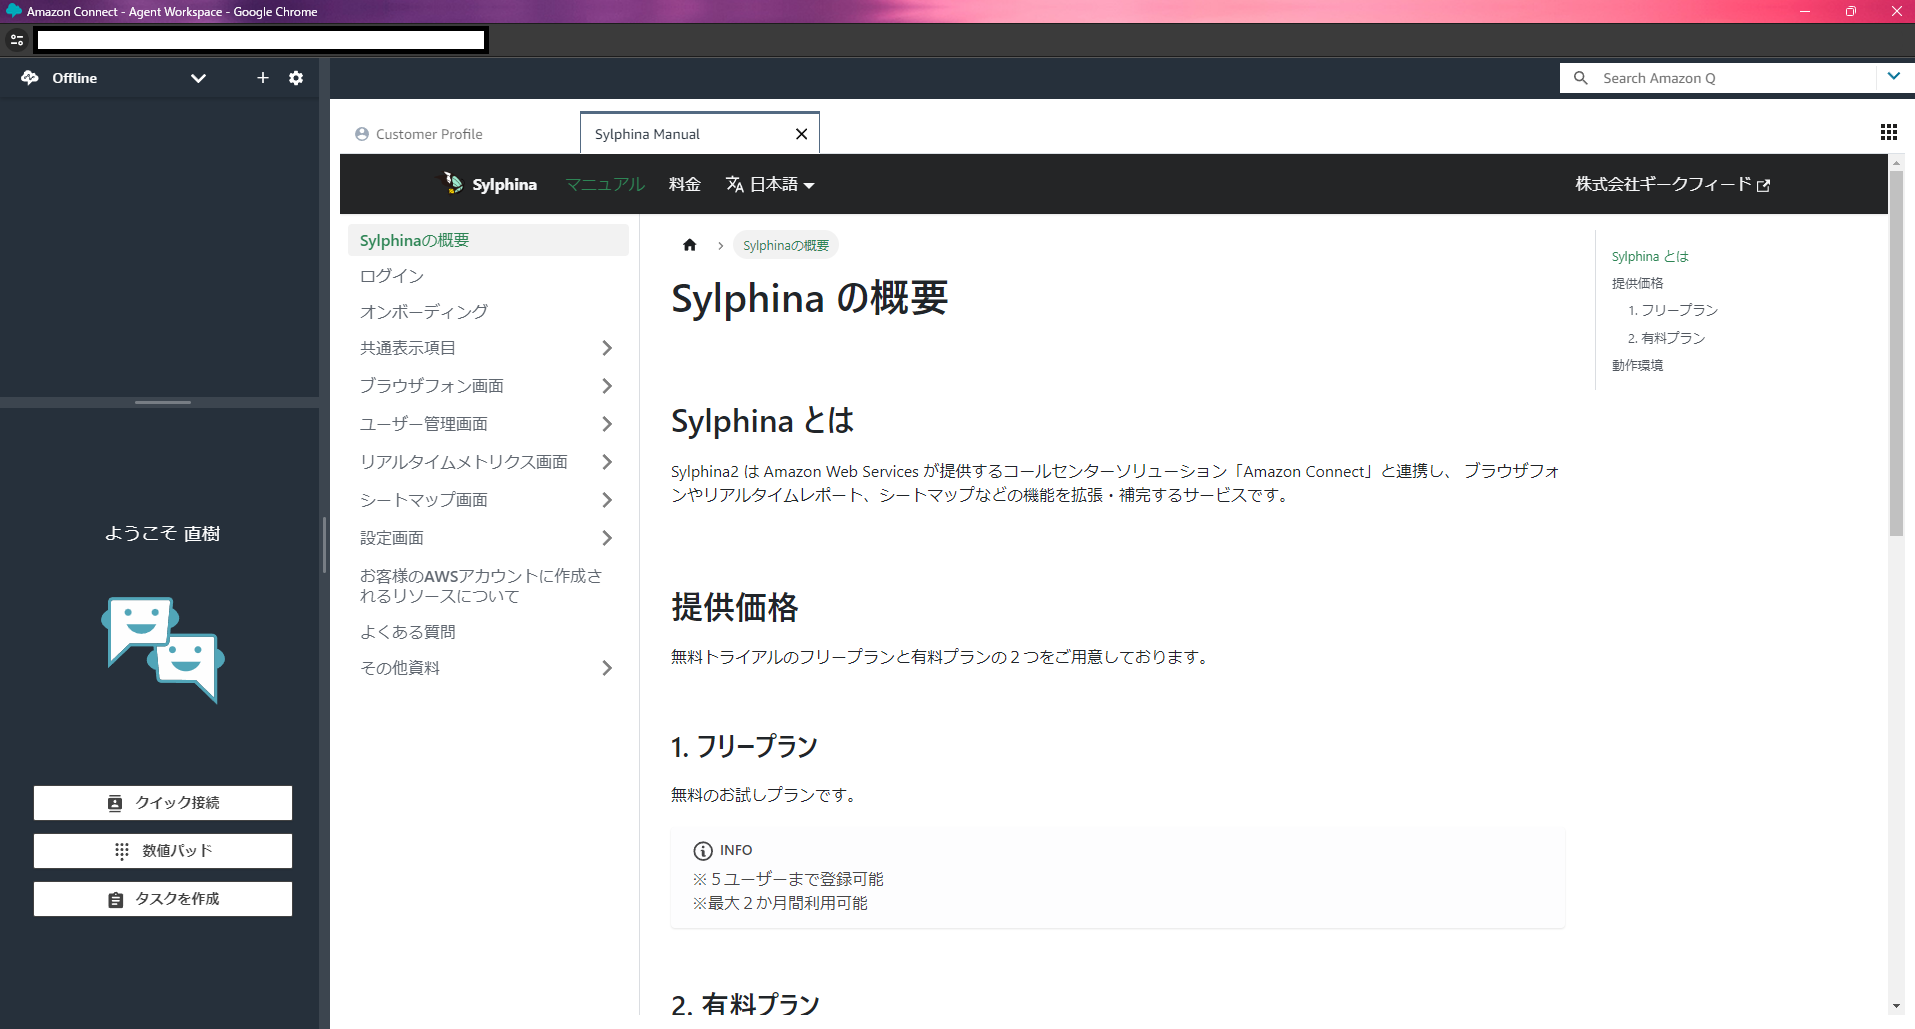Screen dimensions: 1915x1029
Task: Click the search magnifier icon in Amazon Q
Action: pos(1580,78)
